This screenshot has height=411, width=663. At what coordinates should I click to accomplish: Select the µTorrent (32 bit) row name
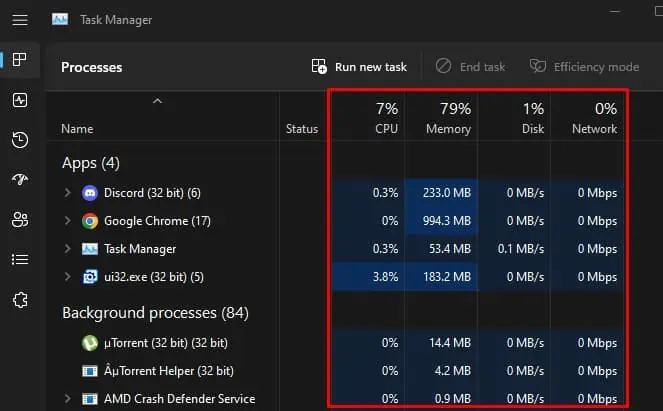166,343
